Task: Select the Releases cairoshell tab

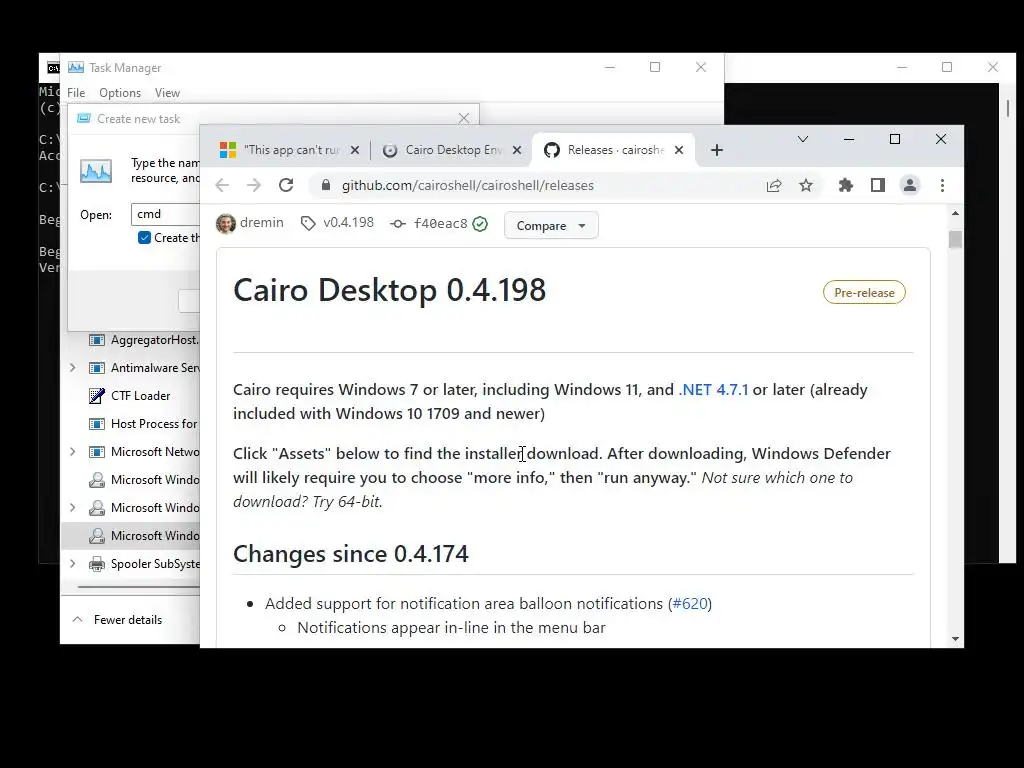Action: click(614, 150)
